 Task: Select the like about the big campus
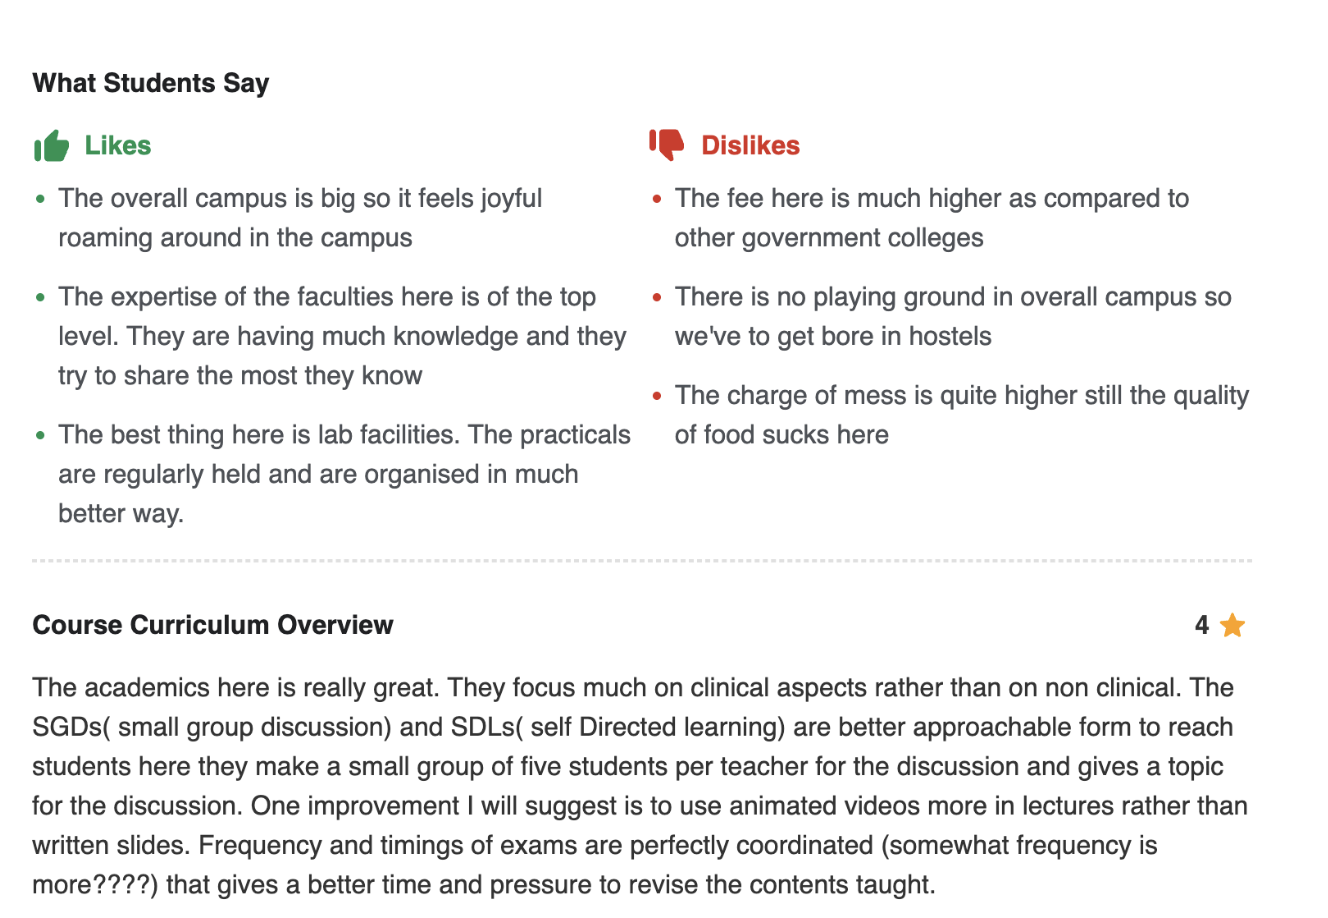coord(300,218)
